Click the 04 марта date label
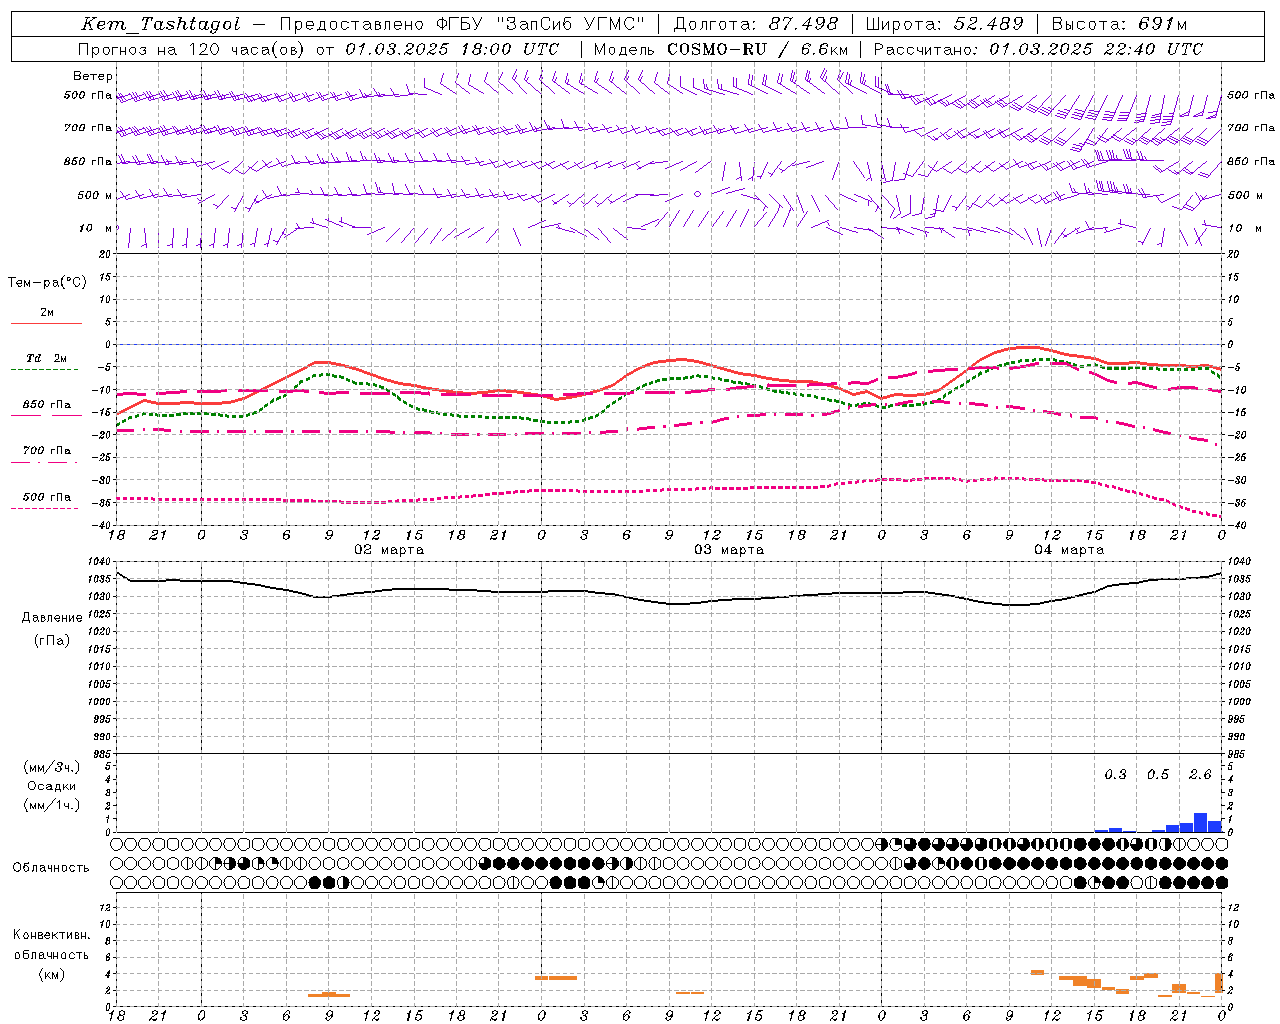 tap(1069, 550)
